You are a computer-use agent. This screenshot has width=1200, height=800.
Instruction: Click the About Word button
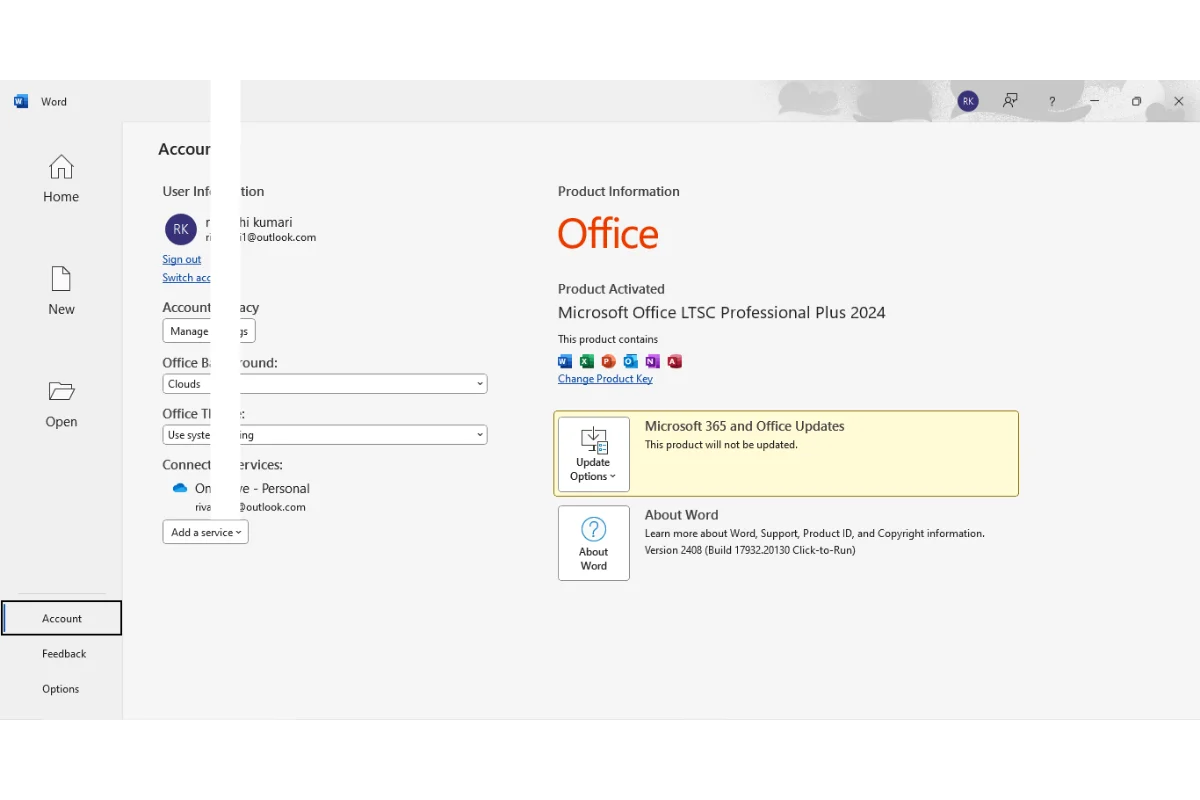tap(593, 543)
